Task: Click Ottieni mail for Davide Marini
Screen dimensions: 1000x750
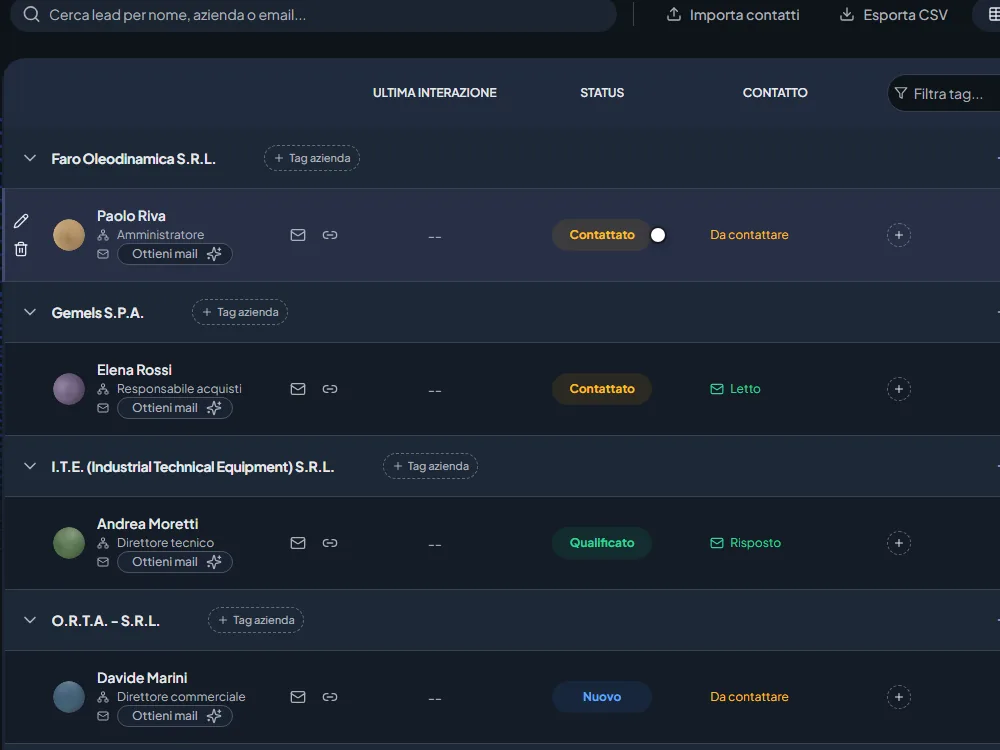Action: tap(175, 716)
